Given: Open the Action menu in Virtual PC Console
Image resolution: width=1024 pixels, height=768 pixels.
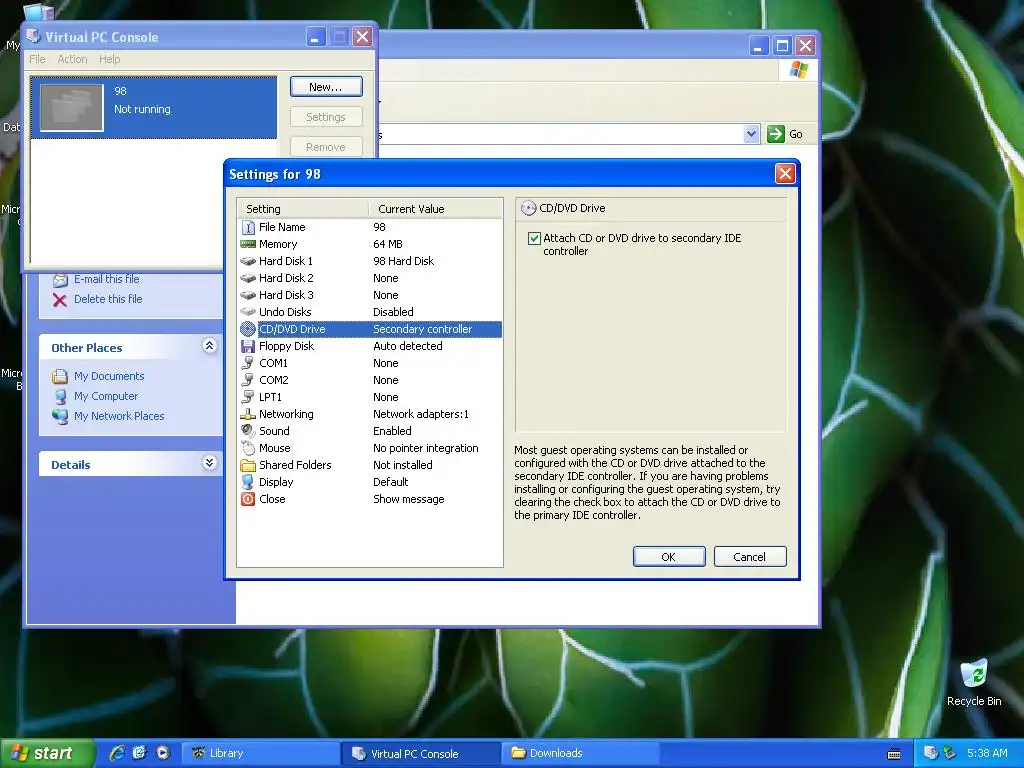Looking at the screenshot, I should [x=72, y=59].
